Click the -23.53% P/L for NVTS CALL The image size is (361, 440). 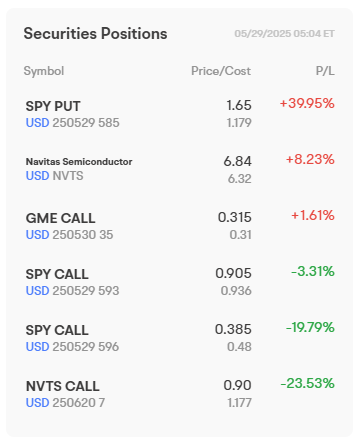[307, 383]
